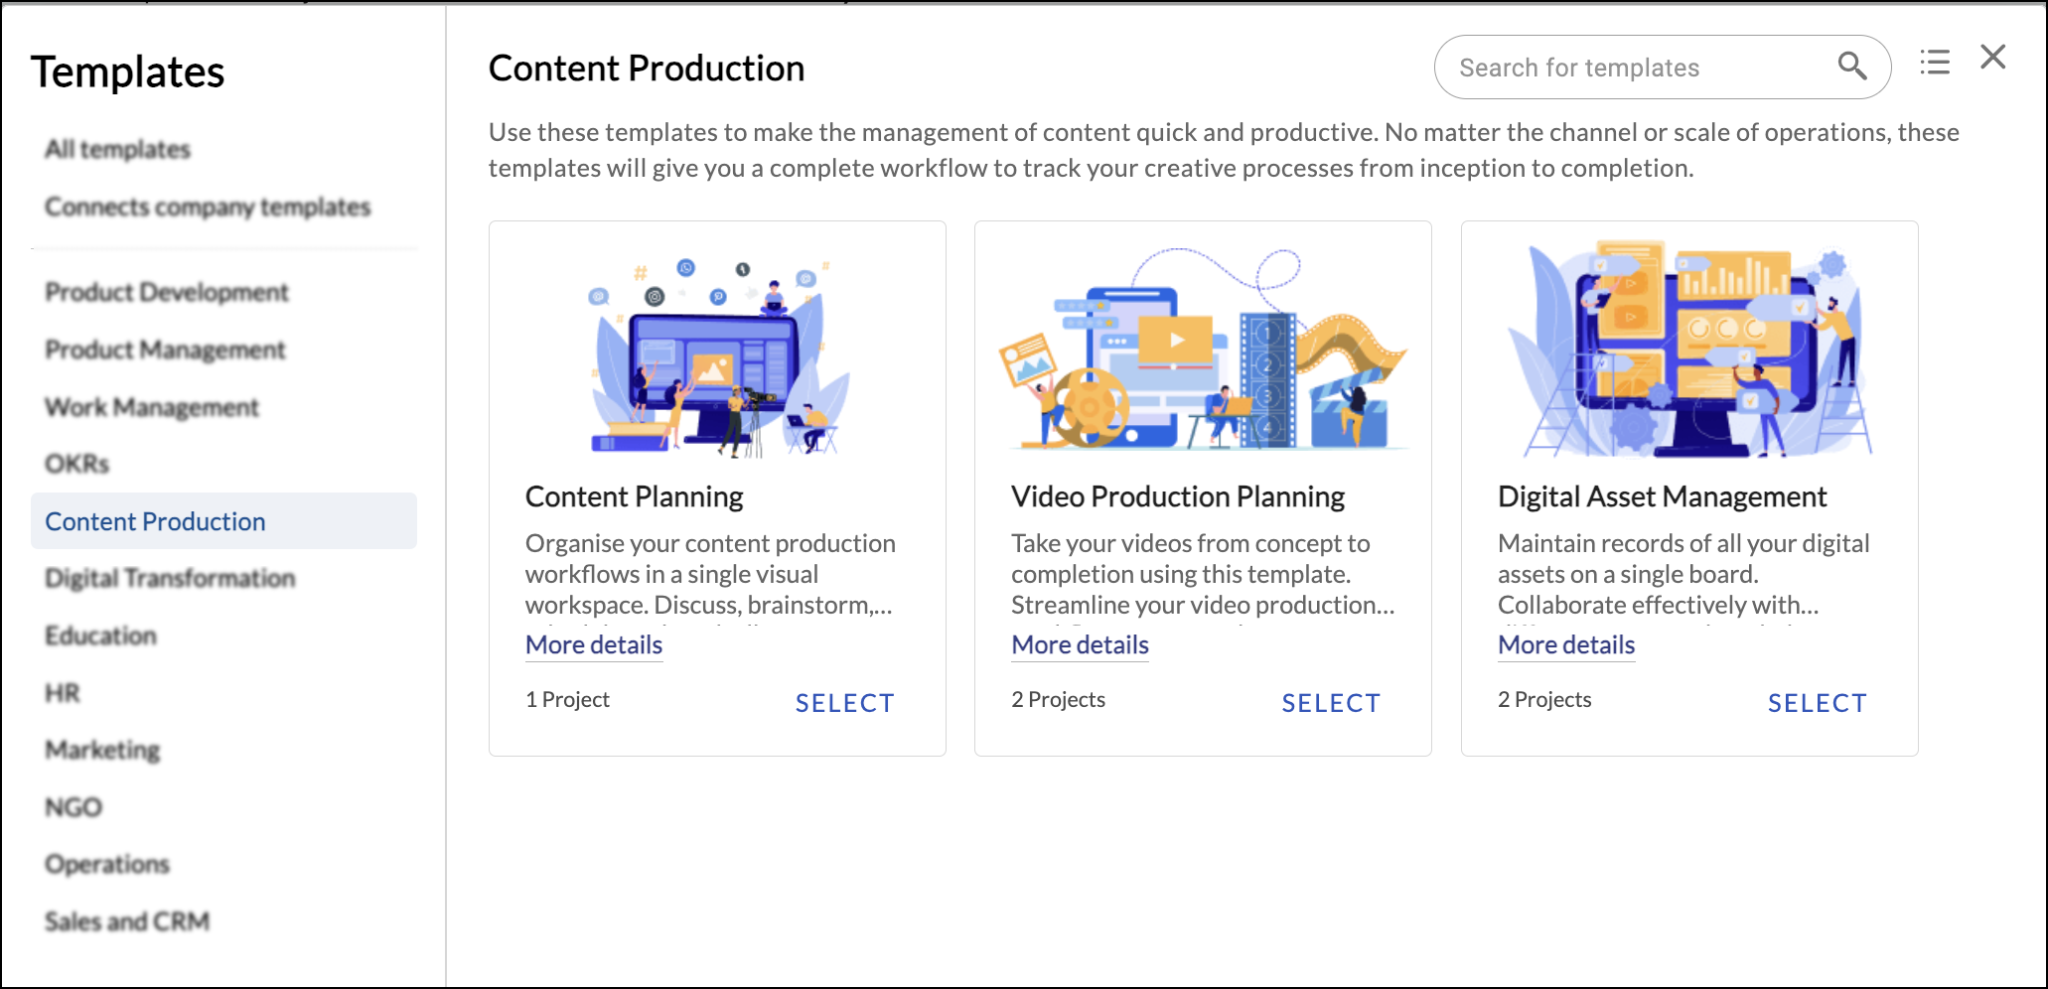2048x989 pixels.
Task: Show HR templates
Action: (62, 692)
